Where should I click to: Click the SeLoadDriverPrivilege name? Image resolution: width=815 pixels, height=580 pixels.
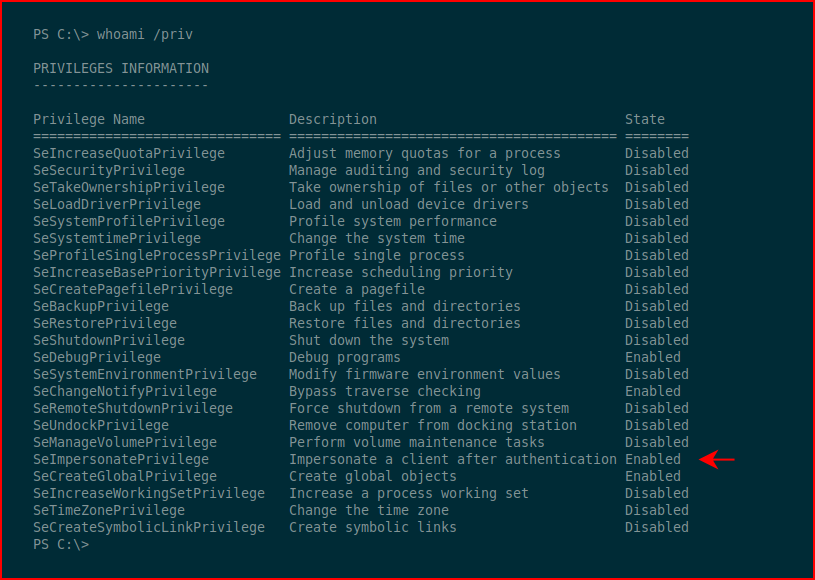point(117,204)
